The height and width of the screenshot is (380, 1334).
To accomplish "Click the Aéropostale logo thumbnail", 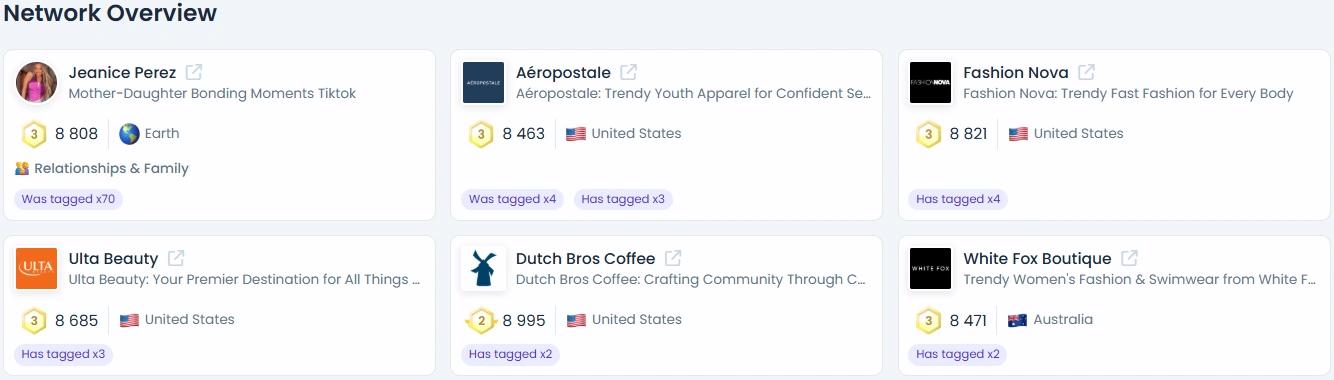I will 484,83.
